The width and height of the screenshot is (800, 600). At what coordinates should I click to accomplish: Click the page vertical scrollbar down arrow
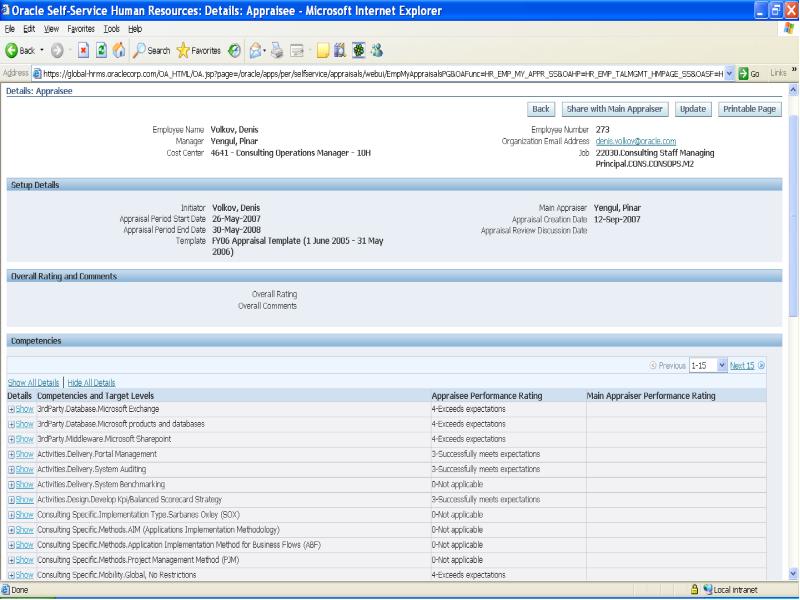793,573
